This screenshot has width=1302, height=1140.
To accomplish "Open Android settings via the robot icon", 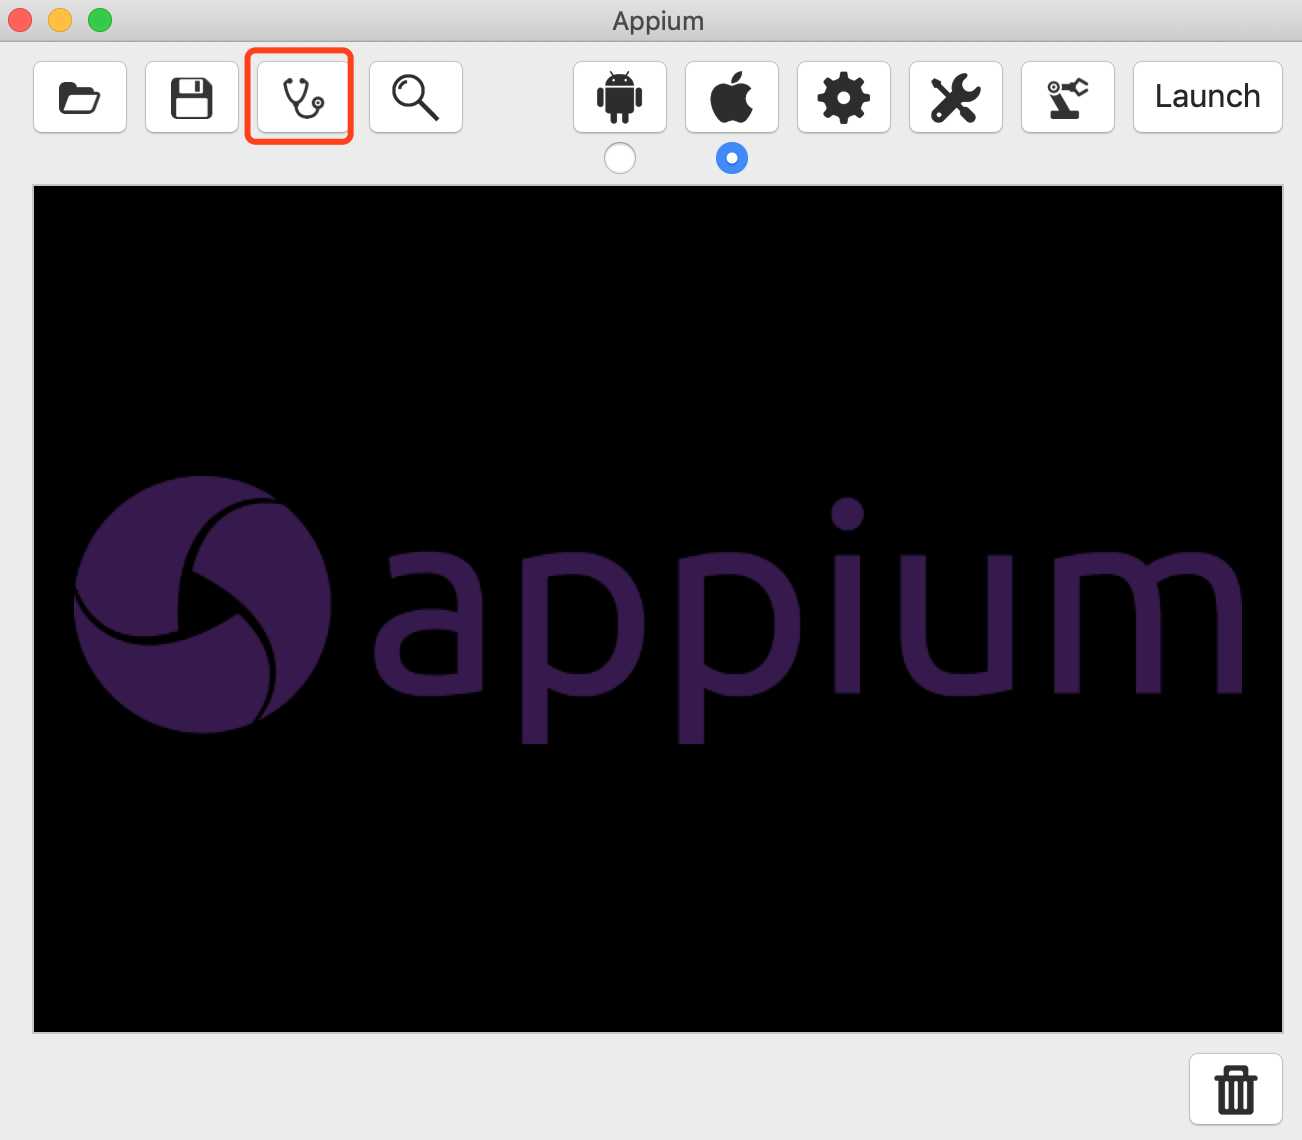I will pos(620,97).
